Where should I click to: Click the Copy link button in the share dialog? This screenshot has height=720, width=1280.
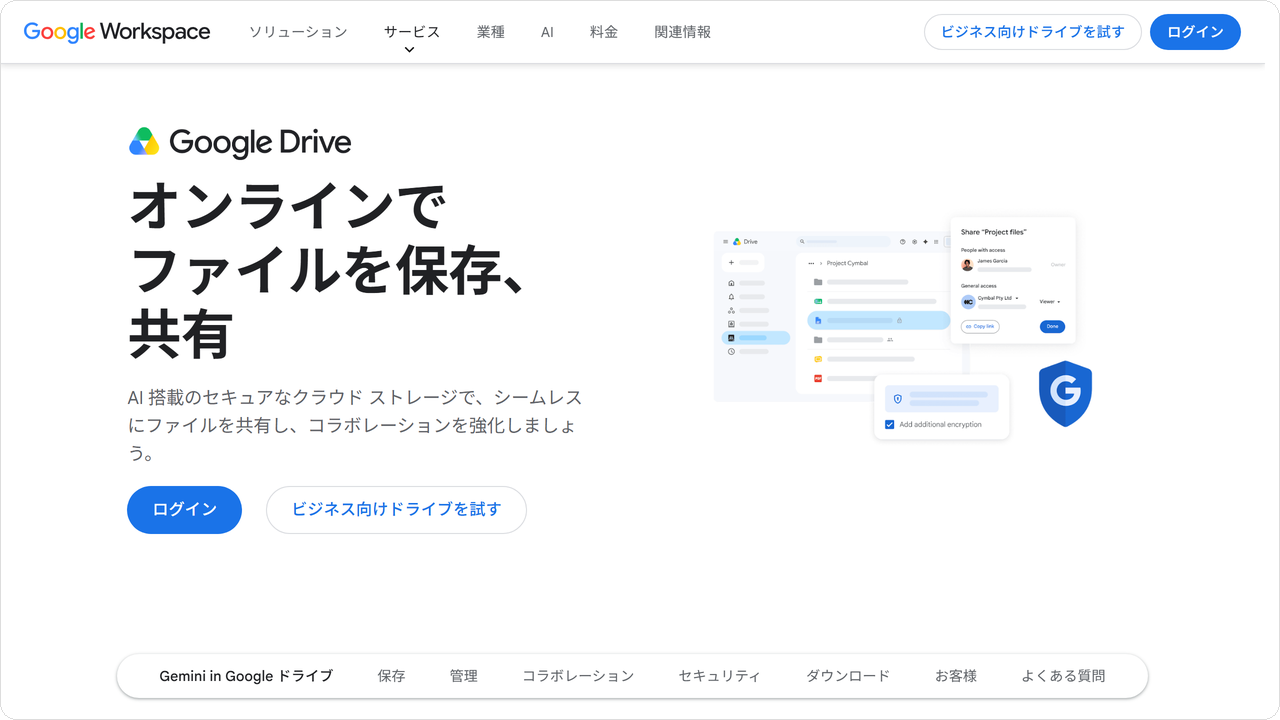pos(980,326)
